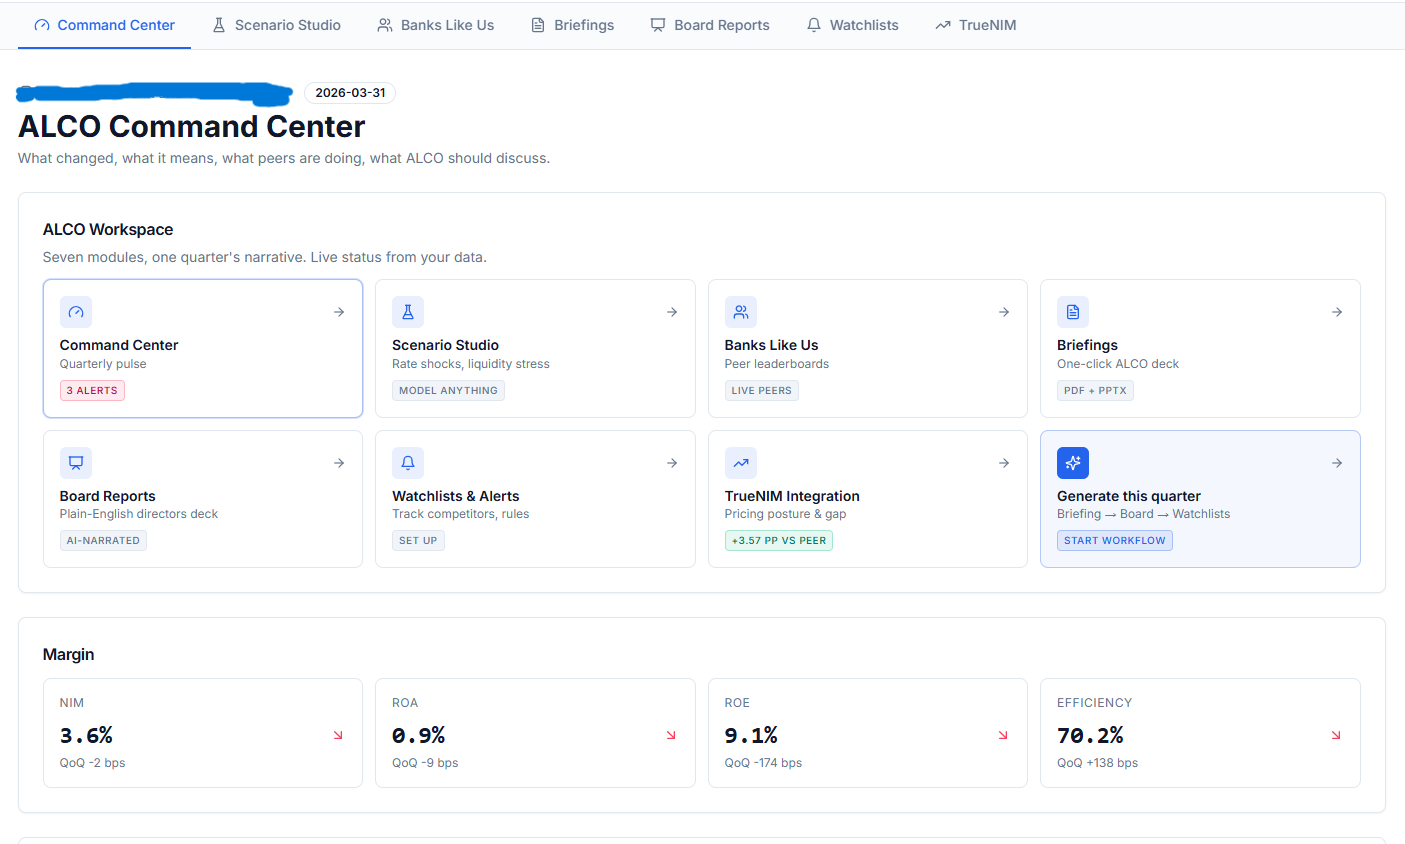
Task: Click the MODEL ANYTHING badge
Action: click(x=448, y=391)
